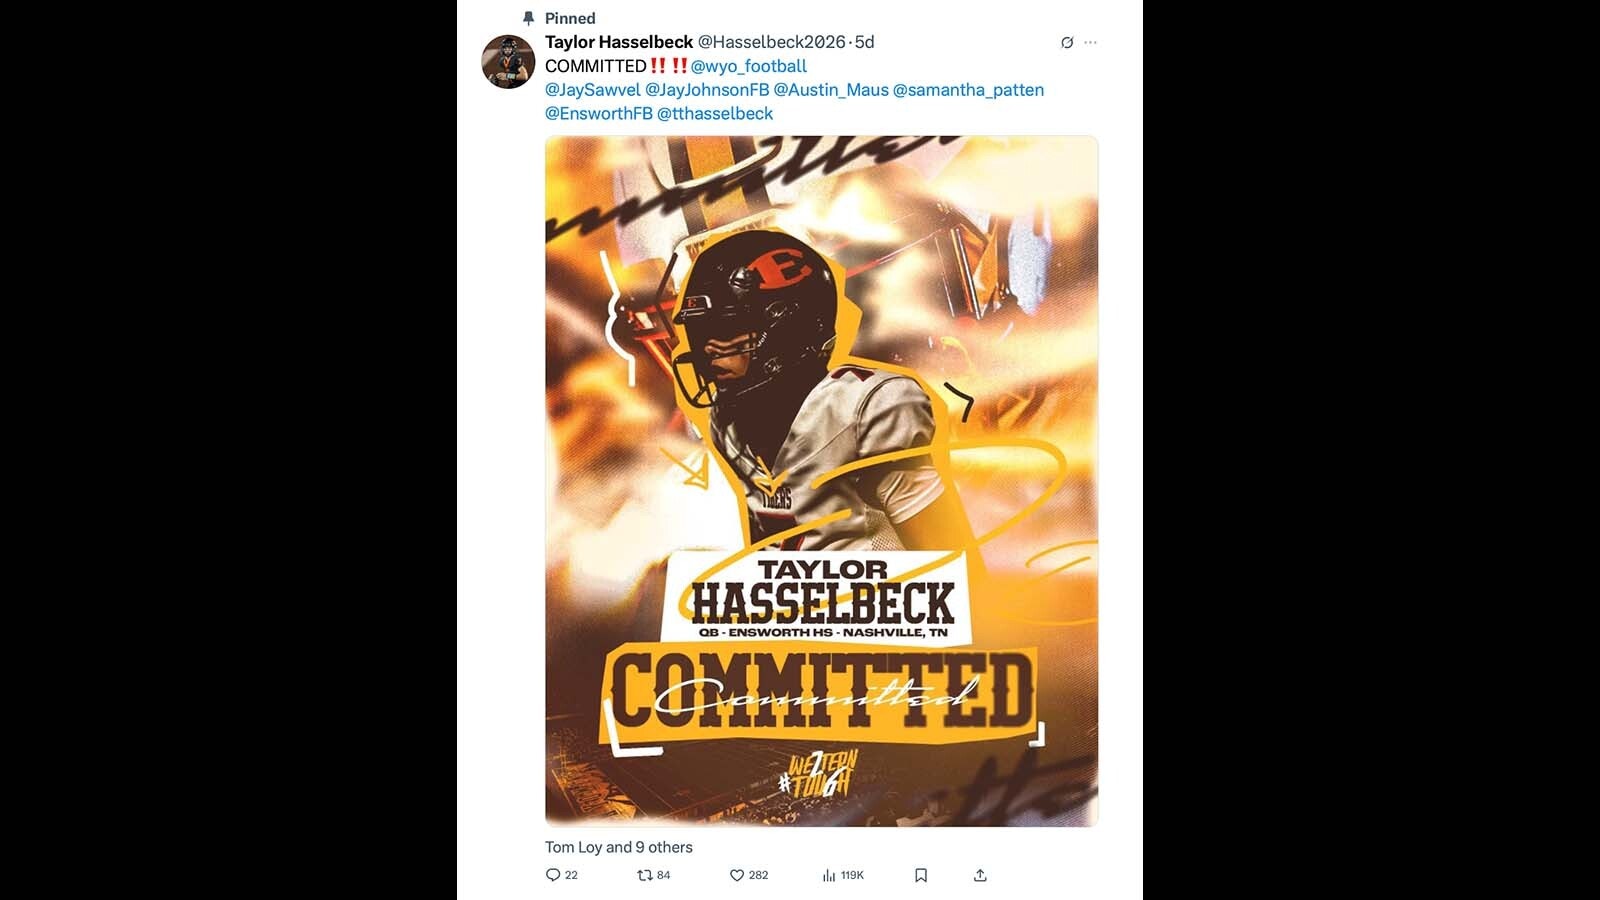Open the @EnsworthFB mention
The width and height of the screenshot is (1600, 900).
click(599, 114)
